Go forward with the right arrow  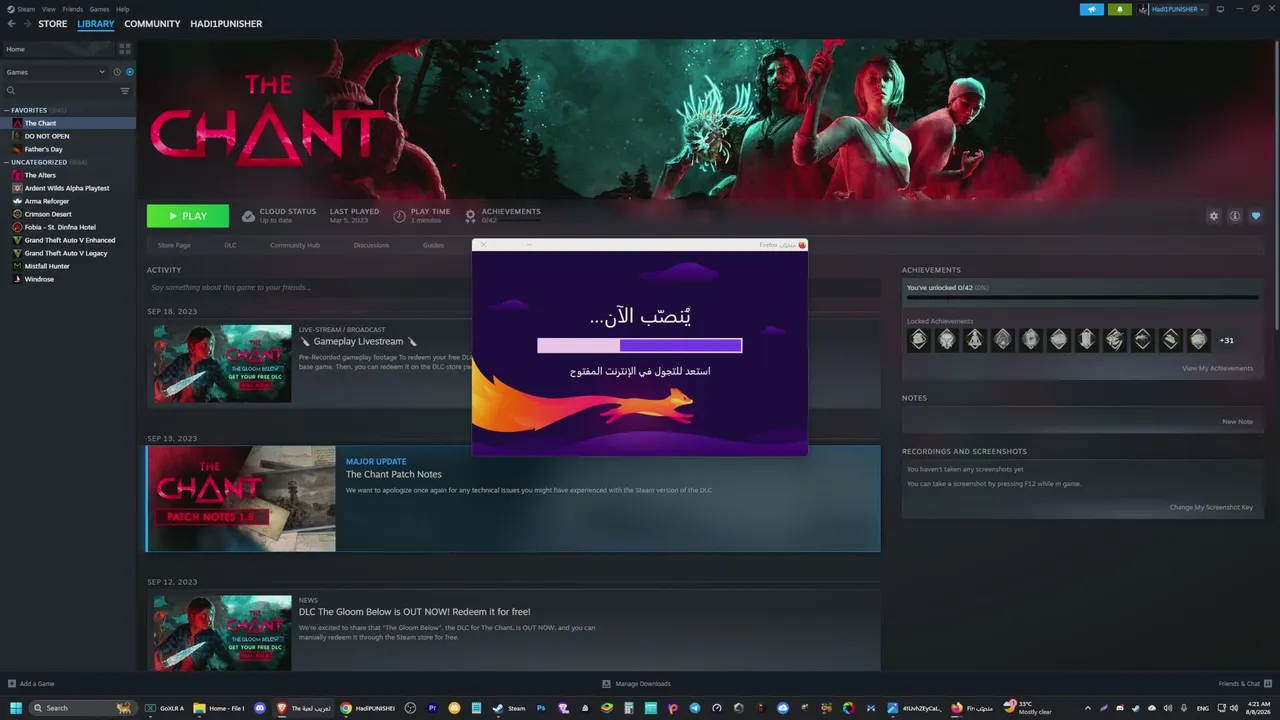pos(26,24)
